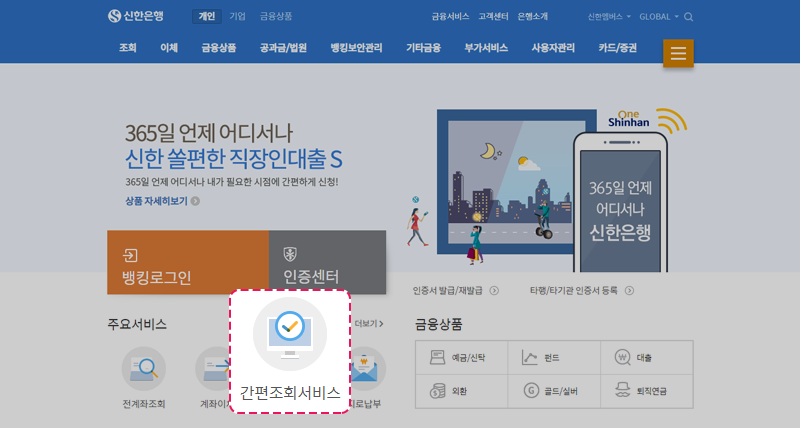Click the 대출 text

coord(644,358)
